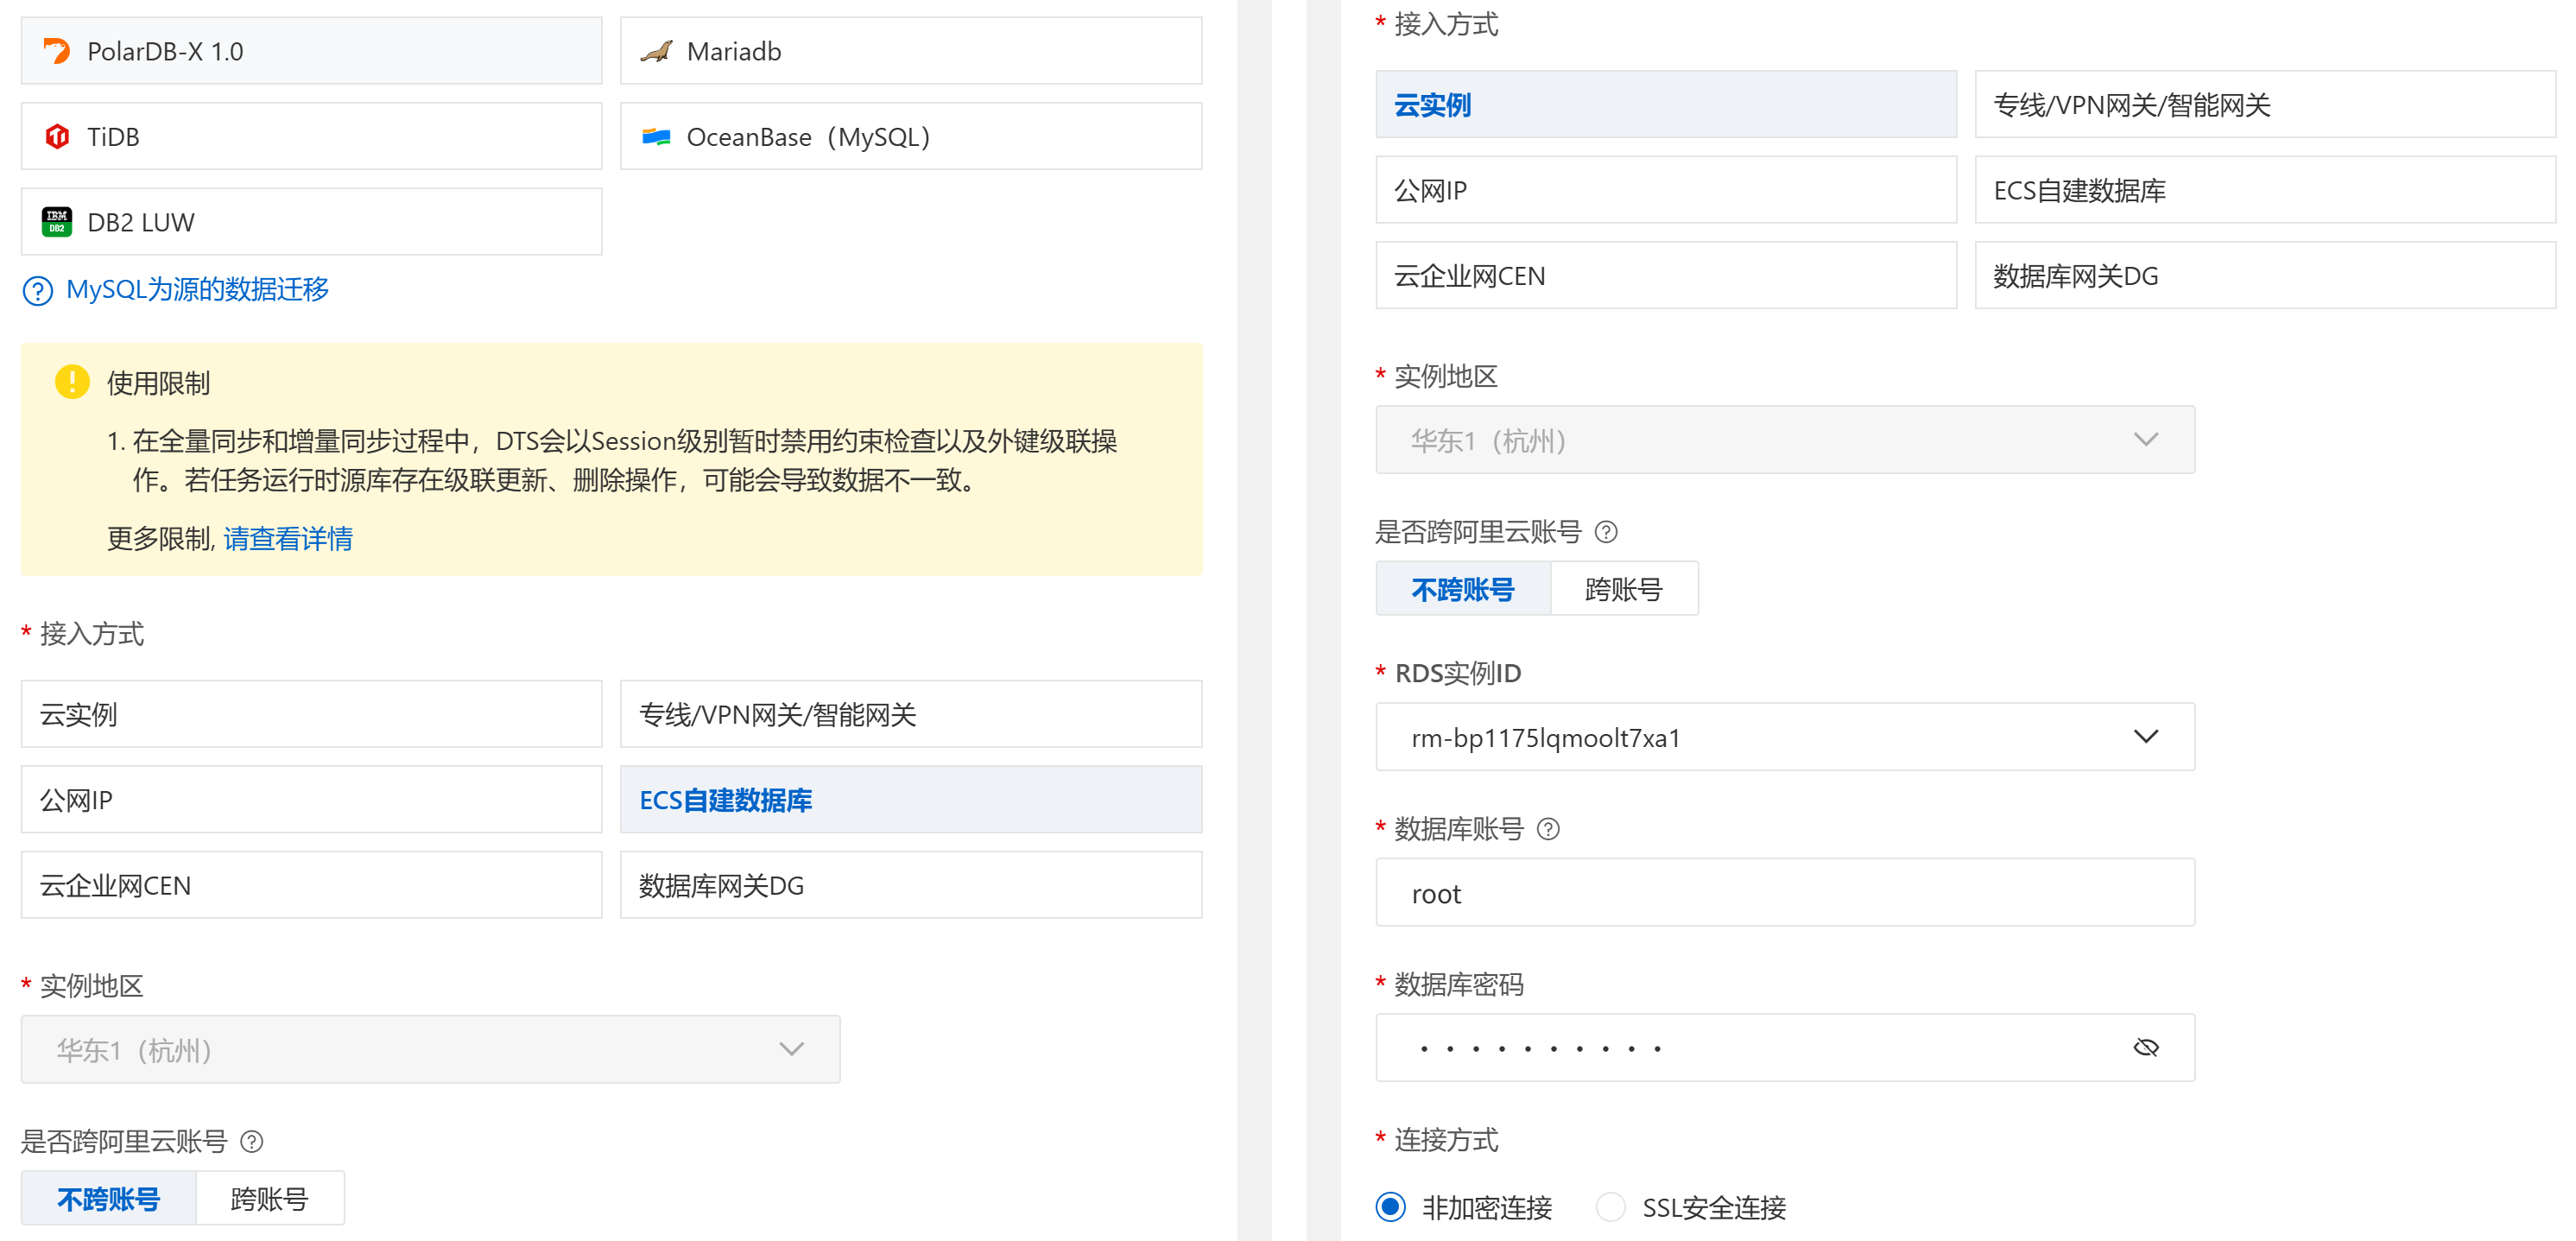Choose 不跨账号 in left panel

pyautogui.click(x=109, y=1198)
